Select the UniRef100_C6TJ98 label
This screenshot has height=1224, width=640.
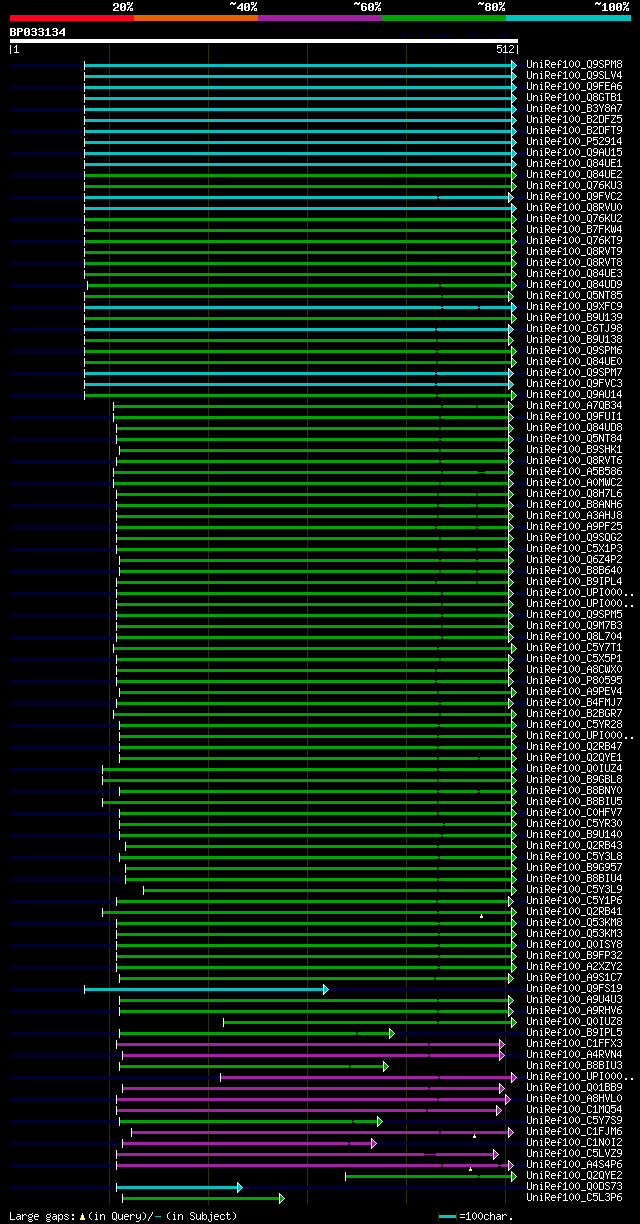tap(574, 328)
